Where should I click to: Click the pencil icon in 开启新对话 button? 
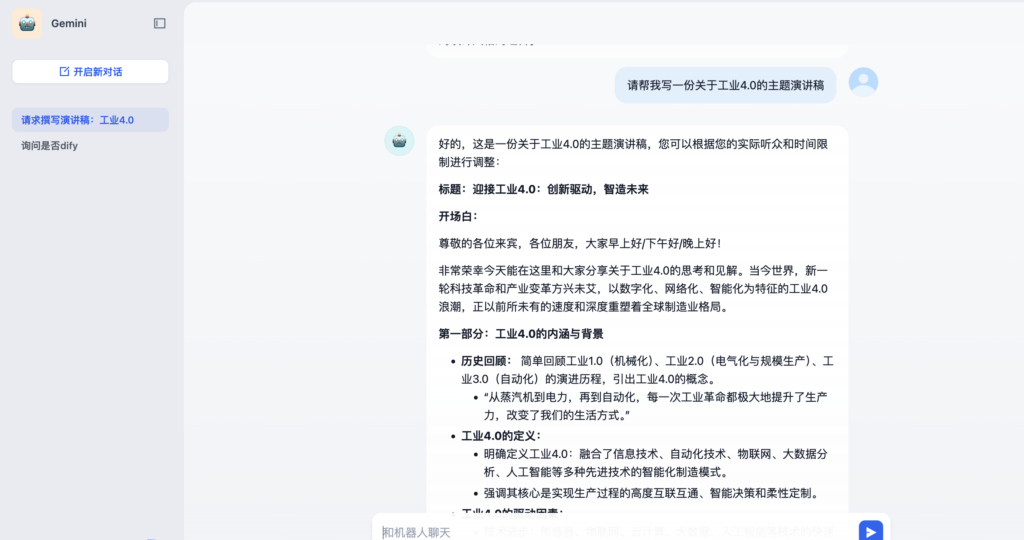click(x=65, y=72)
